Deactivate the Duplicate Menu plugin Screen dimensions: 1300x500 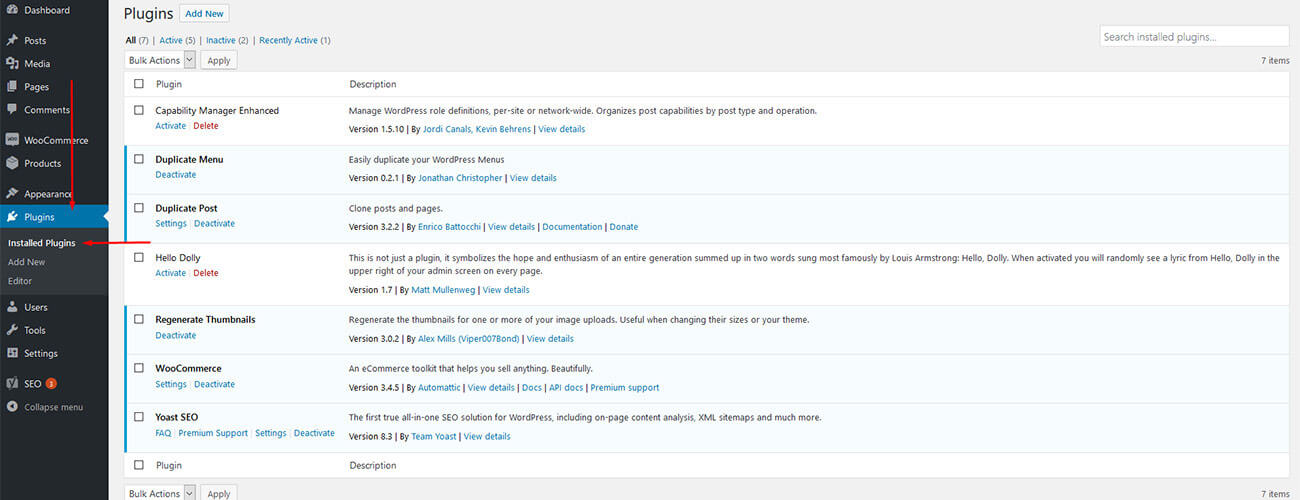point(176,175)
